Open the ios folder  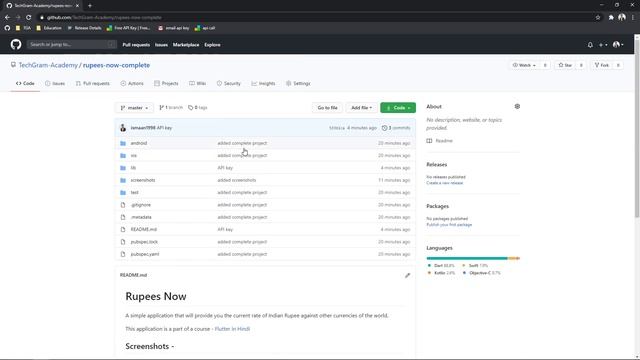tap(133, 156)
